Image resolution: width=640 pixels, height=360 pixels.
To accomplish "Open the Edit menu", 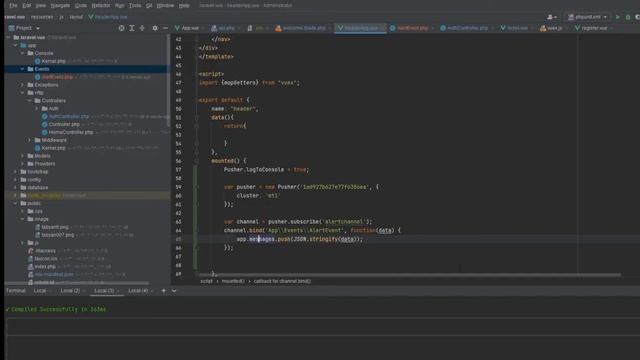I will (x=27, y=6).
